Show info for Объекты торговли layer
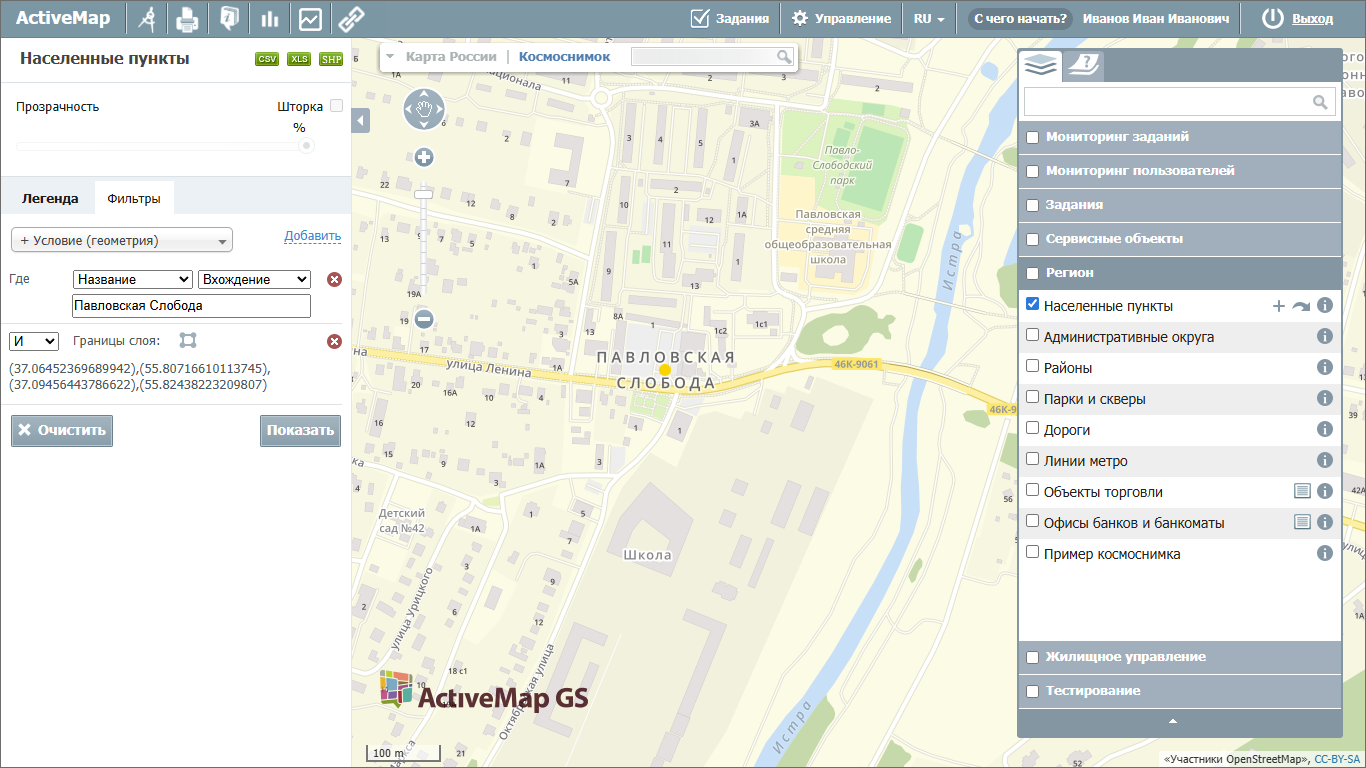 1325,491
